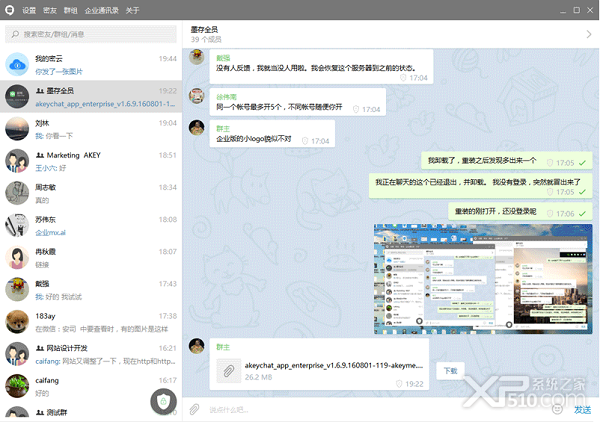Open the 关于 menu
Viewport: 600px width, 422px height.
pos(132,10)
